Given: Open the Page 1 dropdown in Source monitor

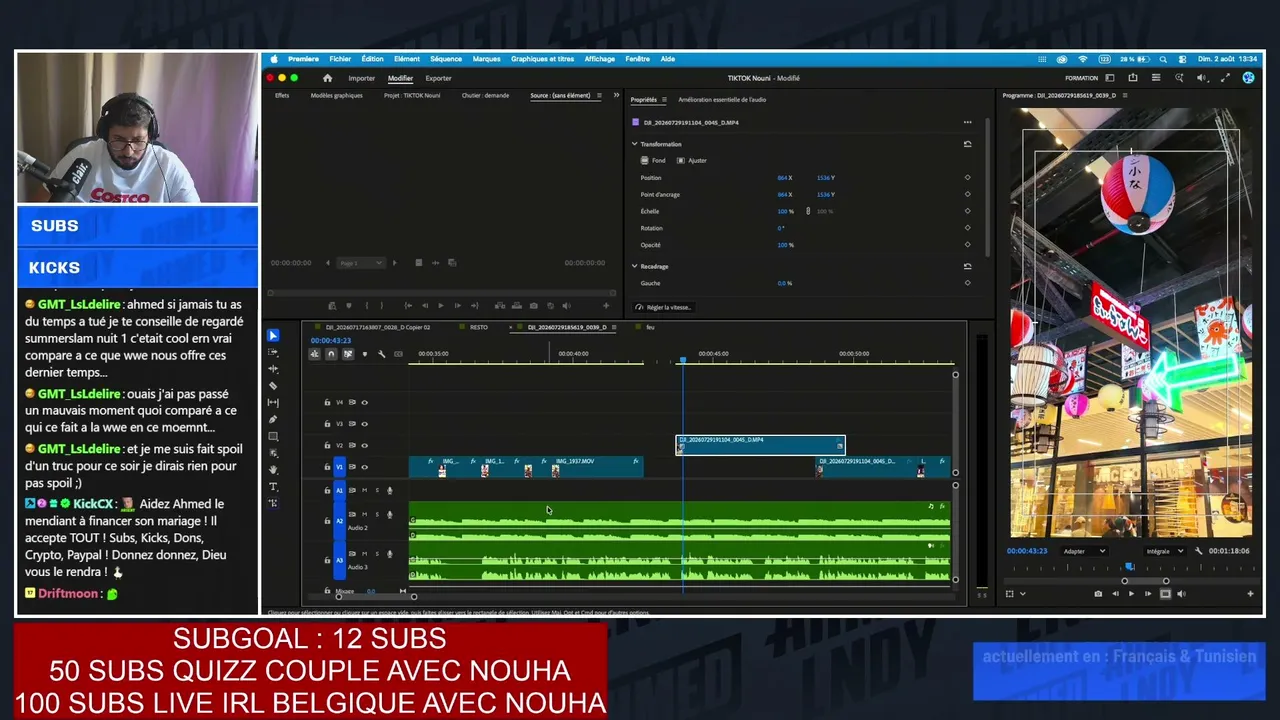Looking at the screenshot, I should pyautogui.click(x=360, y=263).
